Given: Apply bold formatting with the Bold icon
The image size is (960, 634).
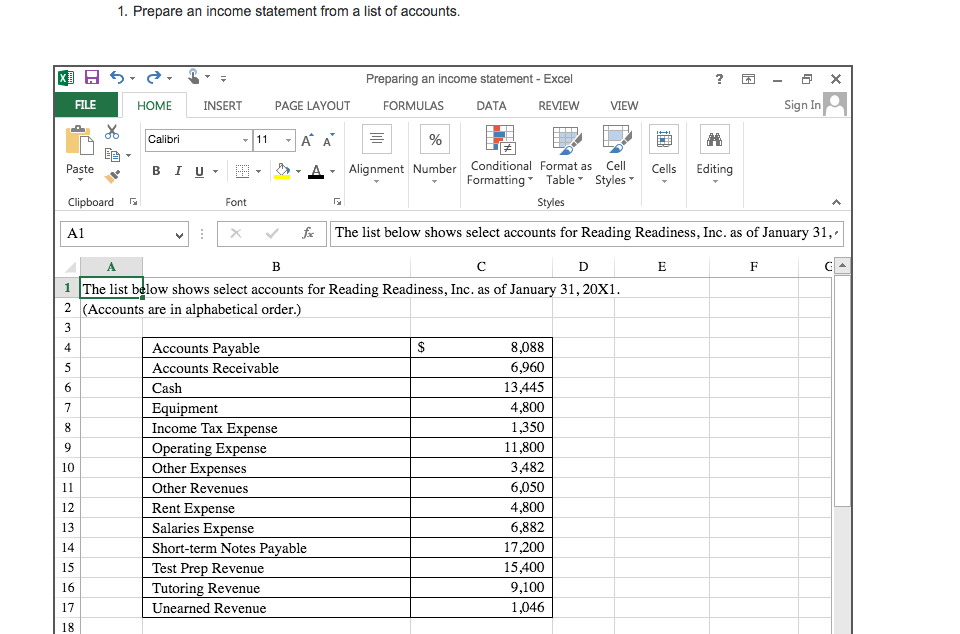Looking at the screenshot, I should [156, 171].
